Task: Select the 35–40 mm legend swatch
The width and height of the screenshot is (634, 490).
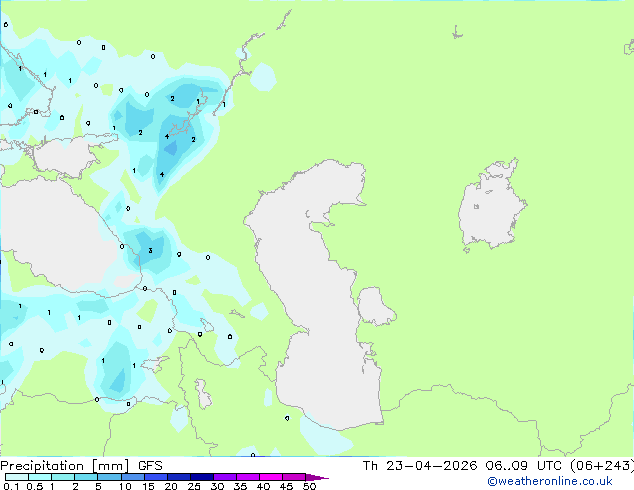Action: point(248,477)
